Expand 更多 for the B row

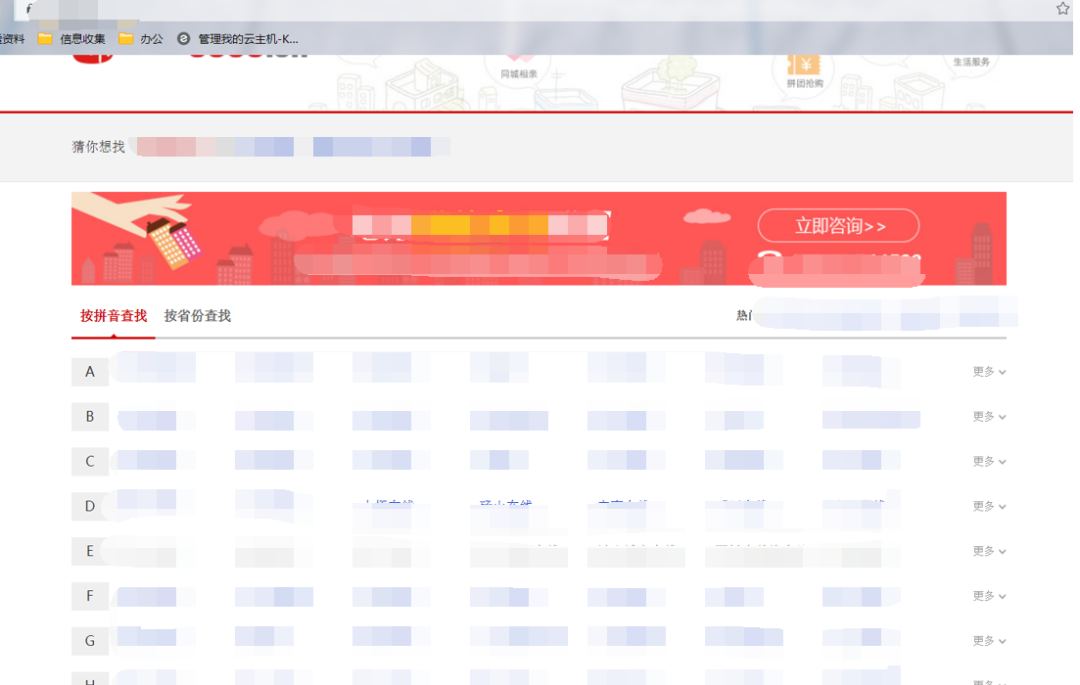pos(989,417)
